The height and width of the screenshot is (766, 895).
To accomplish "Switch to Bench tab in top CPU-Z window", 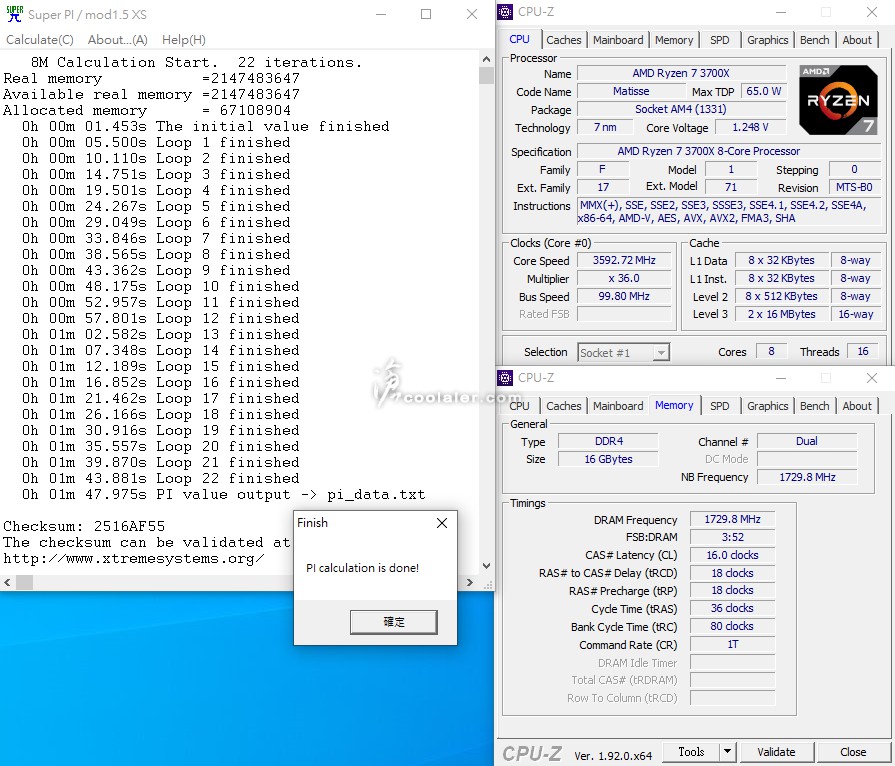I will tap(815, 40).
